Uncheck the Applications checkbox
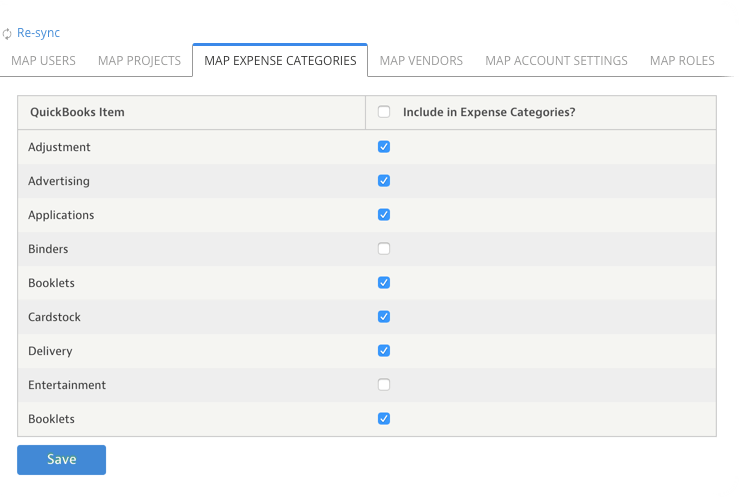The image size is (740, 498). [384, 215]
